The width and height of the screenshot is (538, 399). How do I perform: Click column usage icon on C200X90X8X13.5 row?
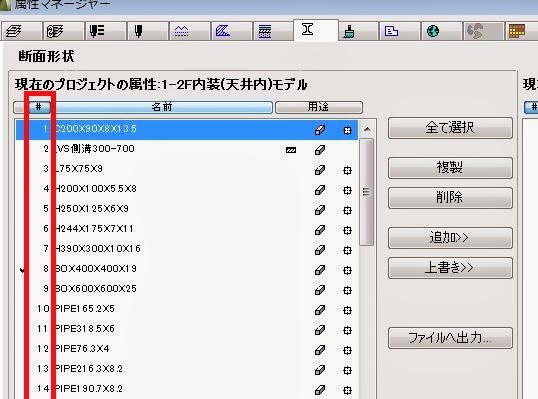click(347, 130)
